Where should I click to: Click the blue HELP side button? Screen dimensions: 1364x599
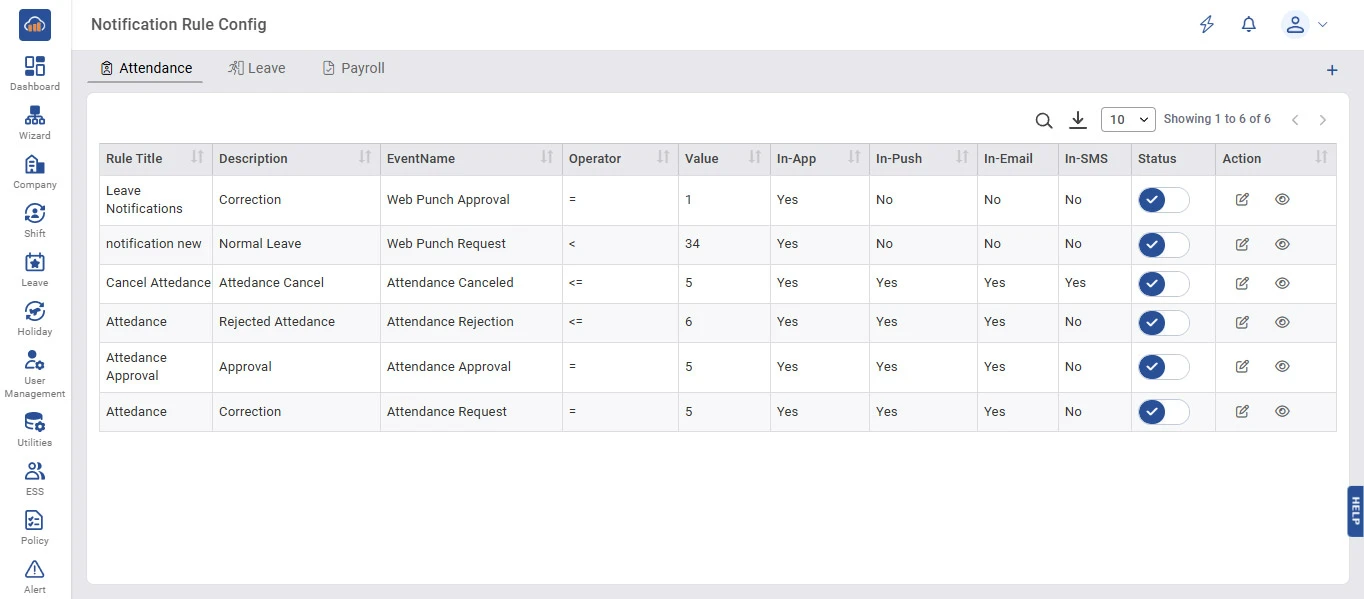point(1355,511)
